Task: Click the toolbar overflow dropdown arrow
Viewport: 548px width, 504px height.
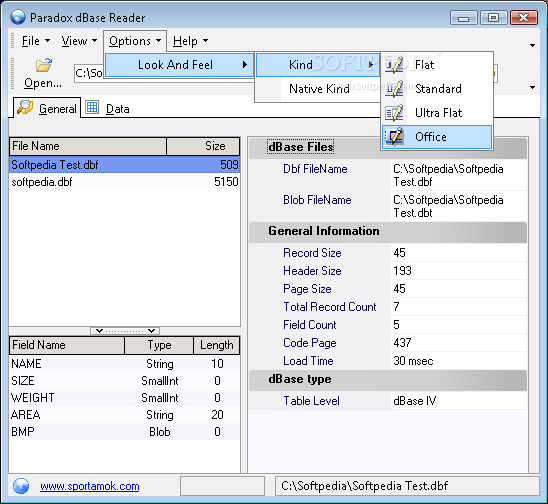Action: click(532, 87)
